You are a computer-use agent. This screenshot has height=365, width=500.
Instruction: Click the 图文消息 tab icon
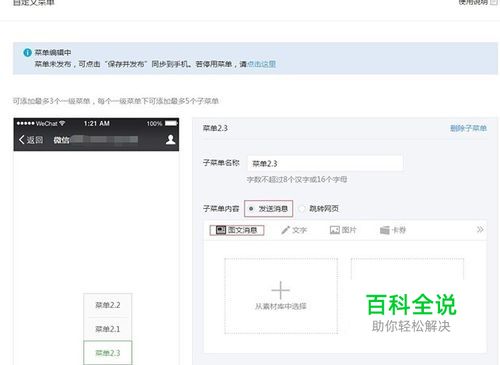pos(221,230)
